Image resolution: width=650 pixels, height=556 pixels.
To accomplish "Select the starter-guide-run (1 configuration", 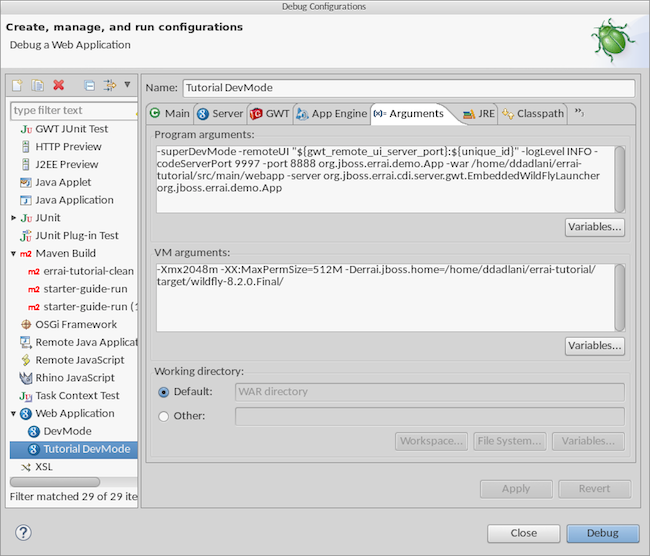I will click(82, 307).
